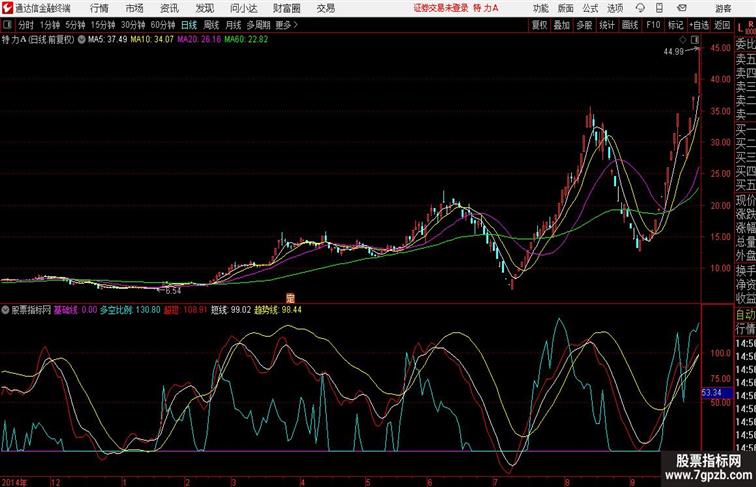Expand the 股票指标网 indicator dropdown circle
This screenshot has height=487, width=756.
click(5, 310)
